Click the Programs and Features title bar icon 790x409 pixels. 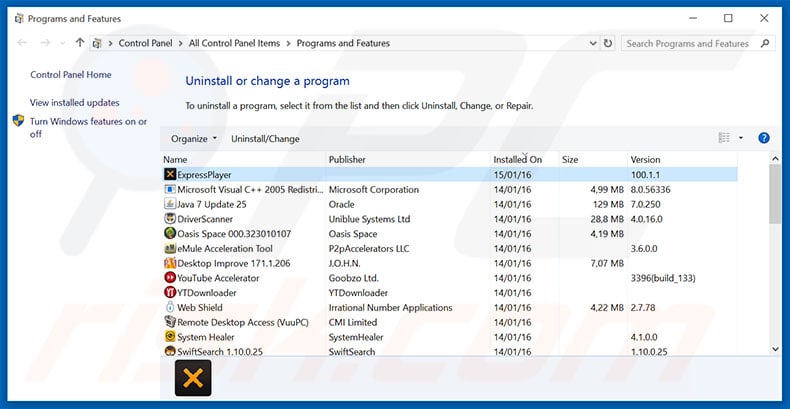click(19, 19)
